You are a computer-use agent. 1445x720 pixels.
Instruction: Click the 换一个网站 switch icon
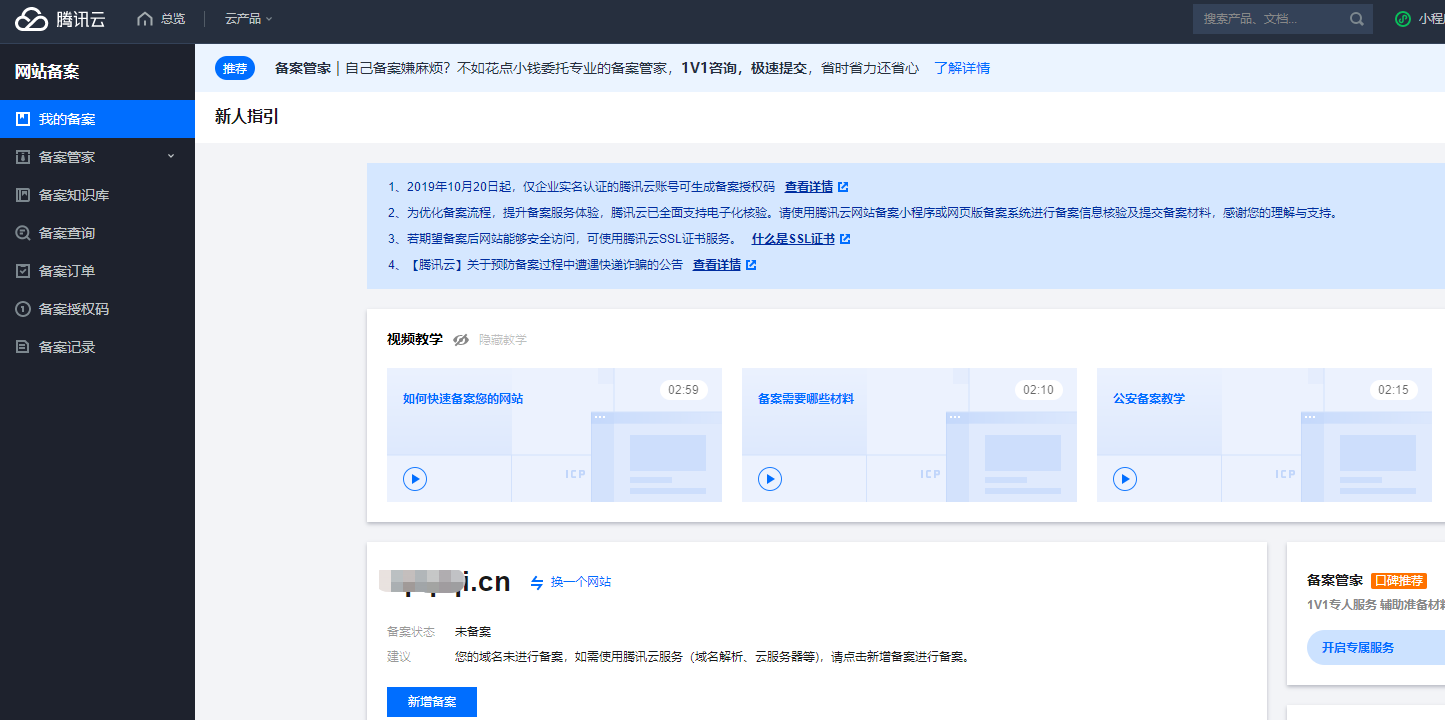537,582
